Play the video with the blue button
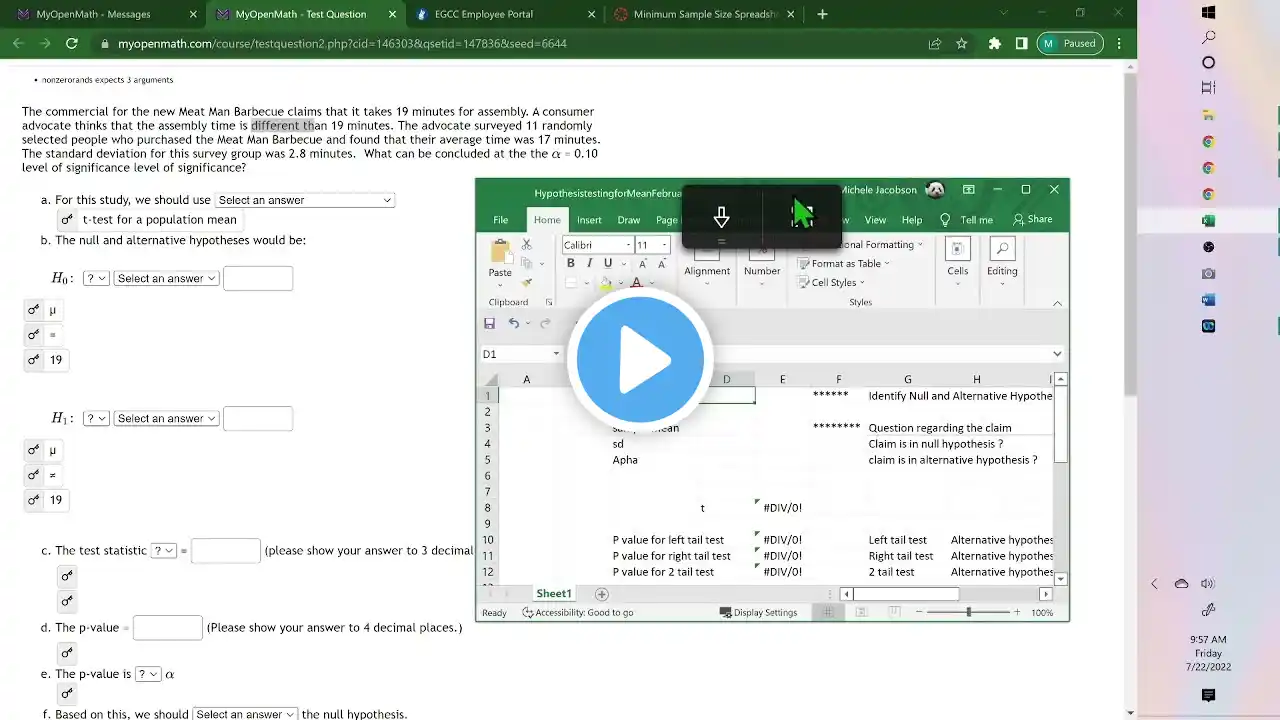 [x=640, y=360]
